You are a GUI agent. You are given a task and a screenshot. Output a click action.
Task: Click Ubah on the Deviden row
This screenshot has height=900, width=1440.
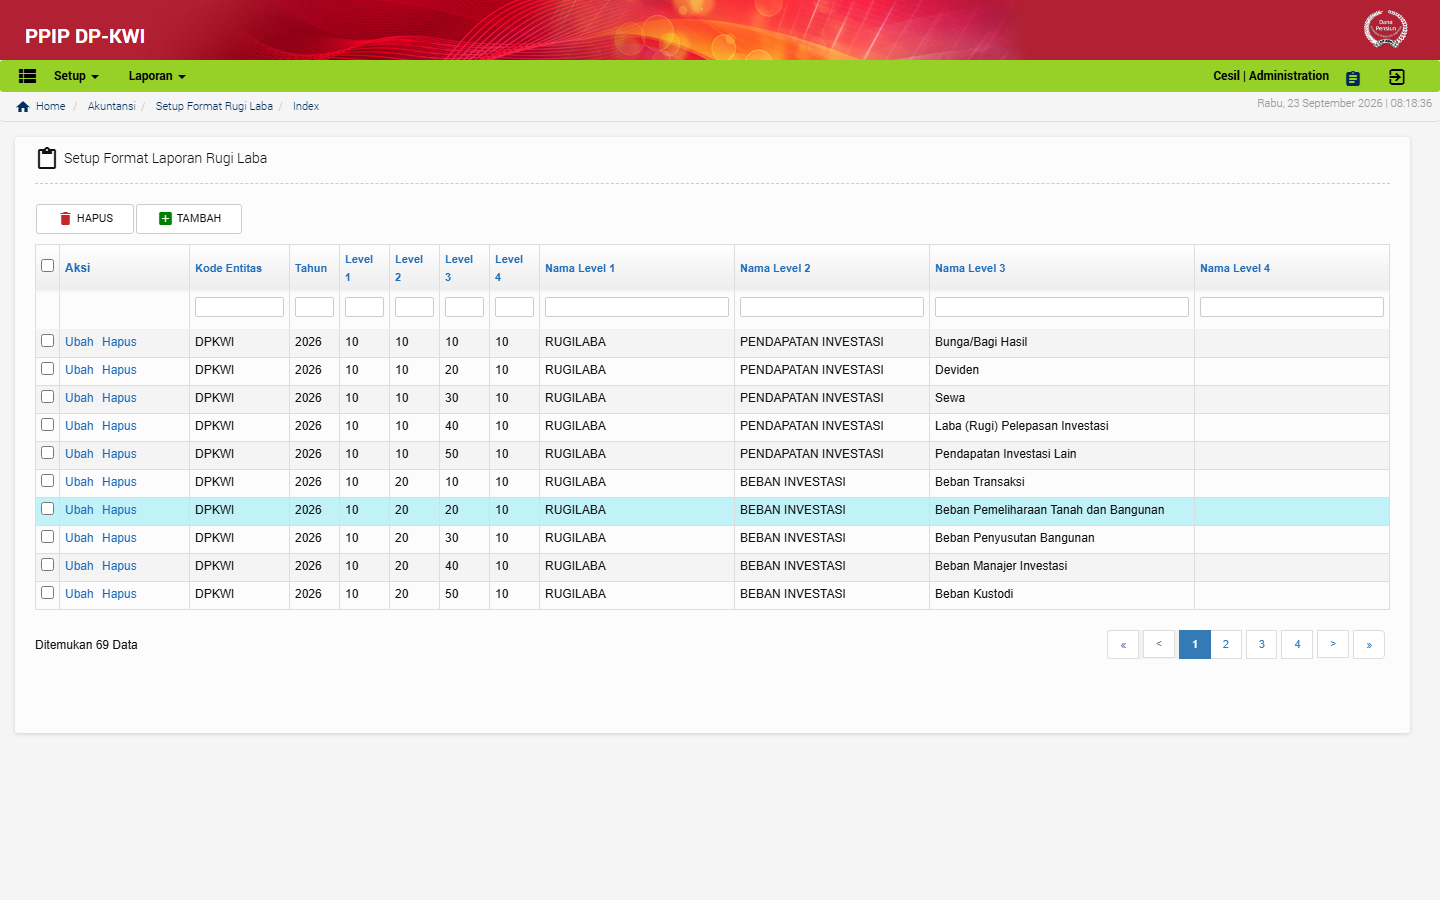click(79, 370)
